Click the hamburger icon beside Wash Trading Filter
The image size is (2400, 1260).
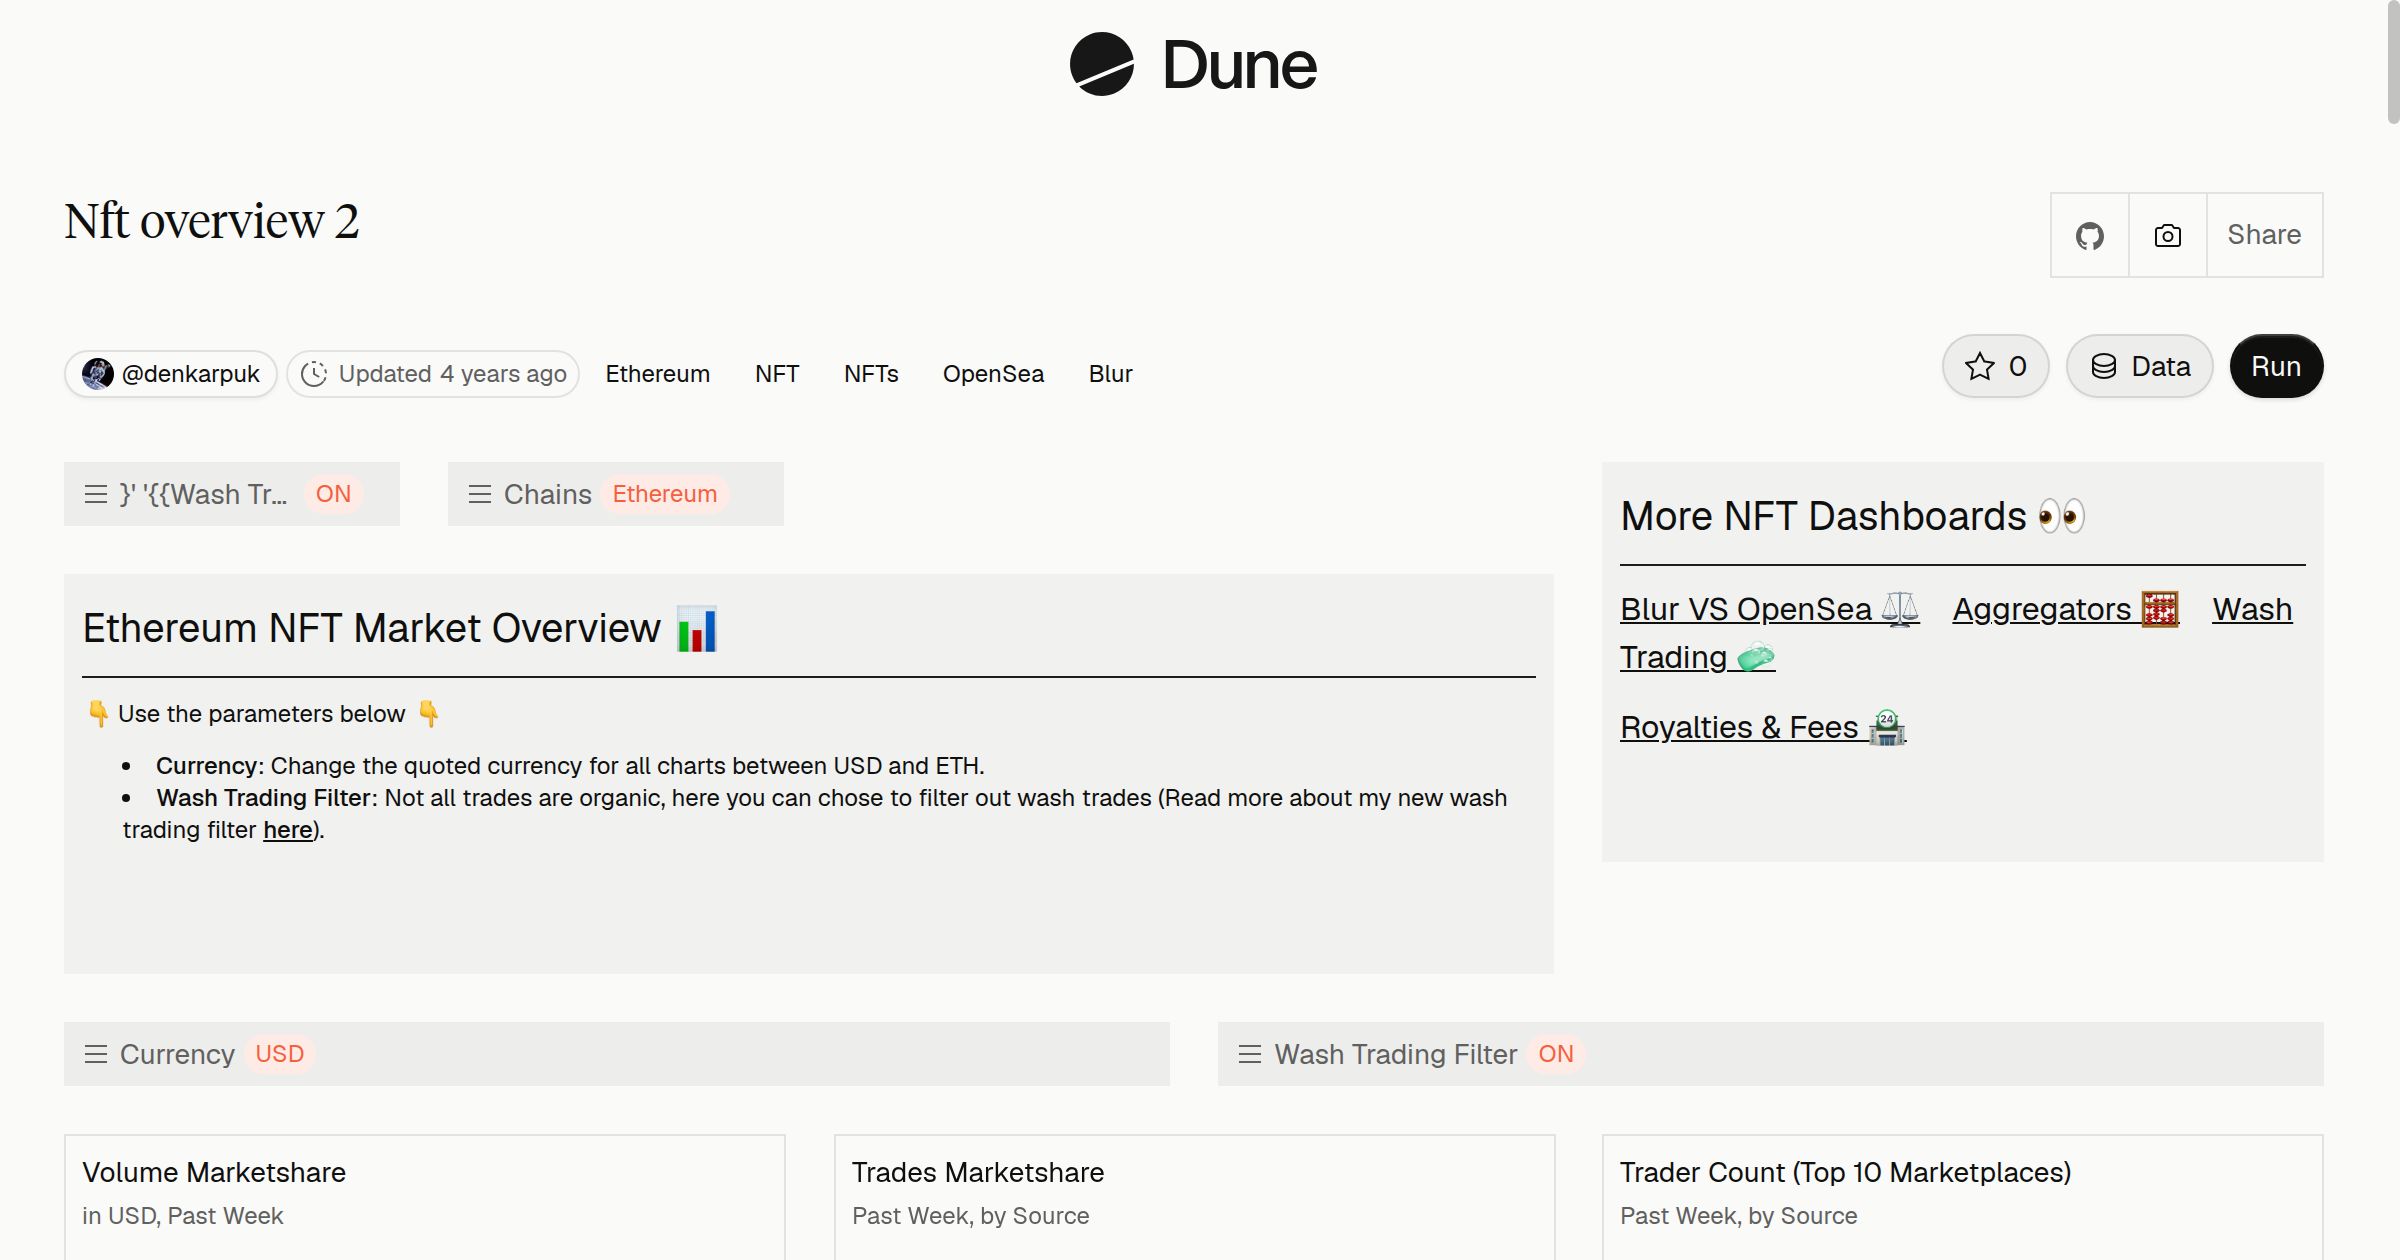tap(1250, 1054)
